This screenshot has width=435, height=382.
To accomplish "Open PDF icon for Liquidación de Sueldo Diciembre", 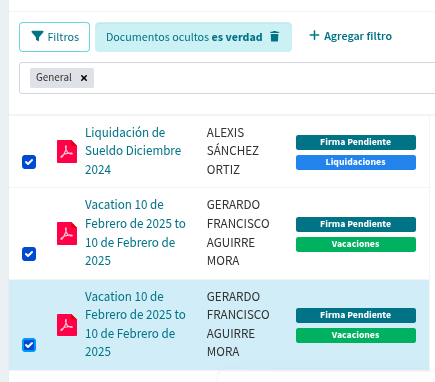I will pos(67,152).
